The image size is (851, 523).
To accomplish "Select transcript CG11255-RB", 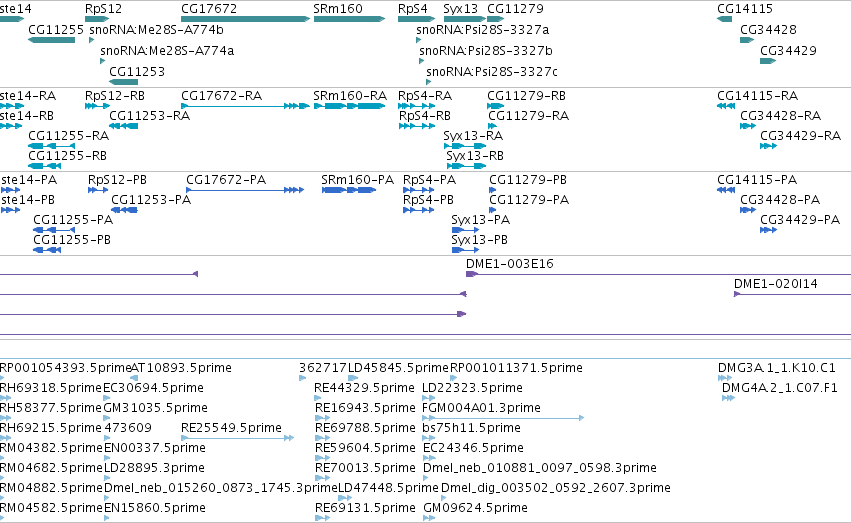I will click(45, 166).
